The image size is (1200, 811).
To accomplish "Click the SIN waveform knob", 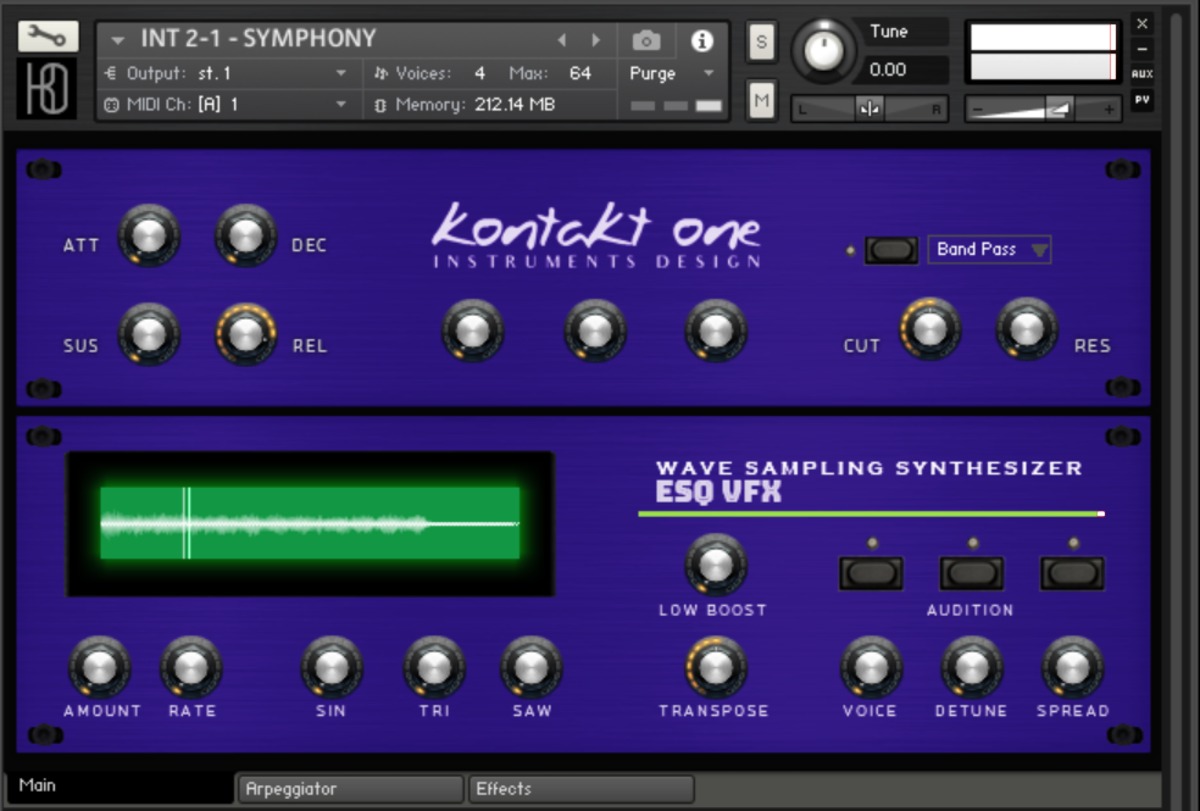I will [332, 667].
